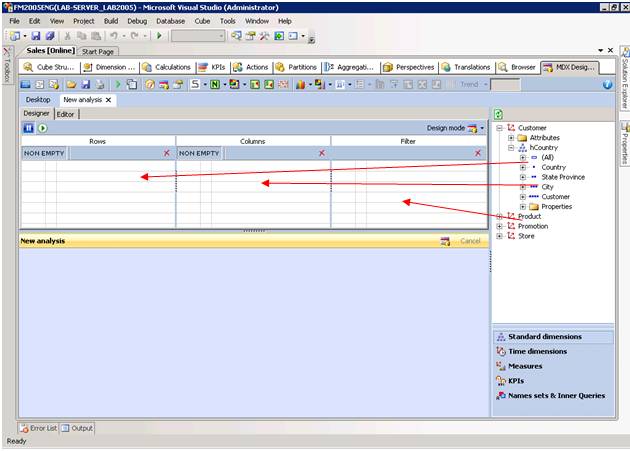Select the Measures section
This screenshot has height=451, width=630.
click(x=553, y=366)
